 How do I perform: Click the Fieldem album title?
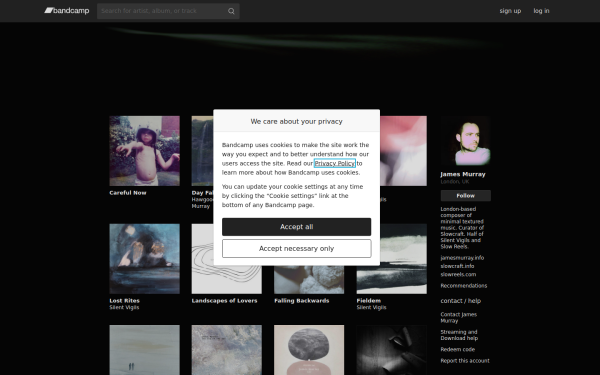tap(369, 301)
